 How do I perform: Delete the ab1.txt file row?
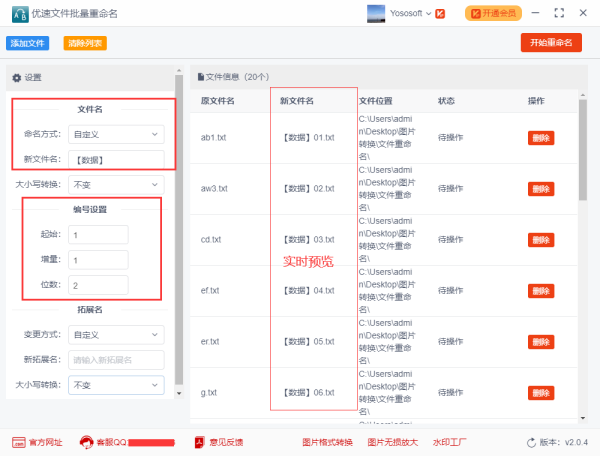541,138
